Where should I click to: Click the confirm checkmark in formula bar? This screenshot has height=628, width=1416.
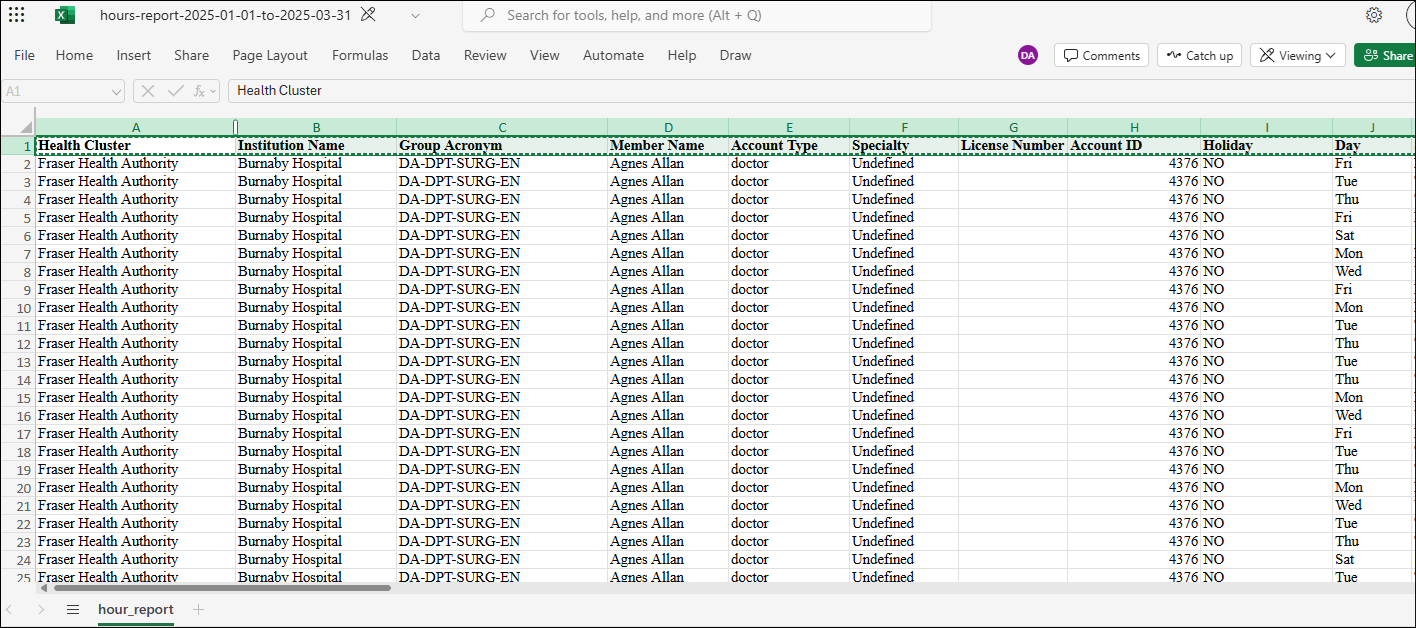pyautogui.click(x=176, y=91)
